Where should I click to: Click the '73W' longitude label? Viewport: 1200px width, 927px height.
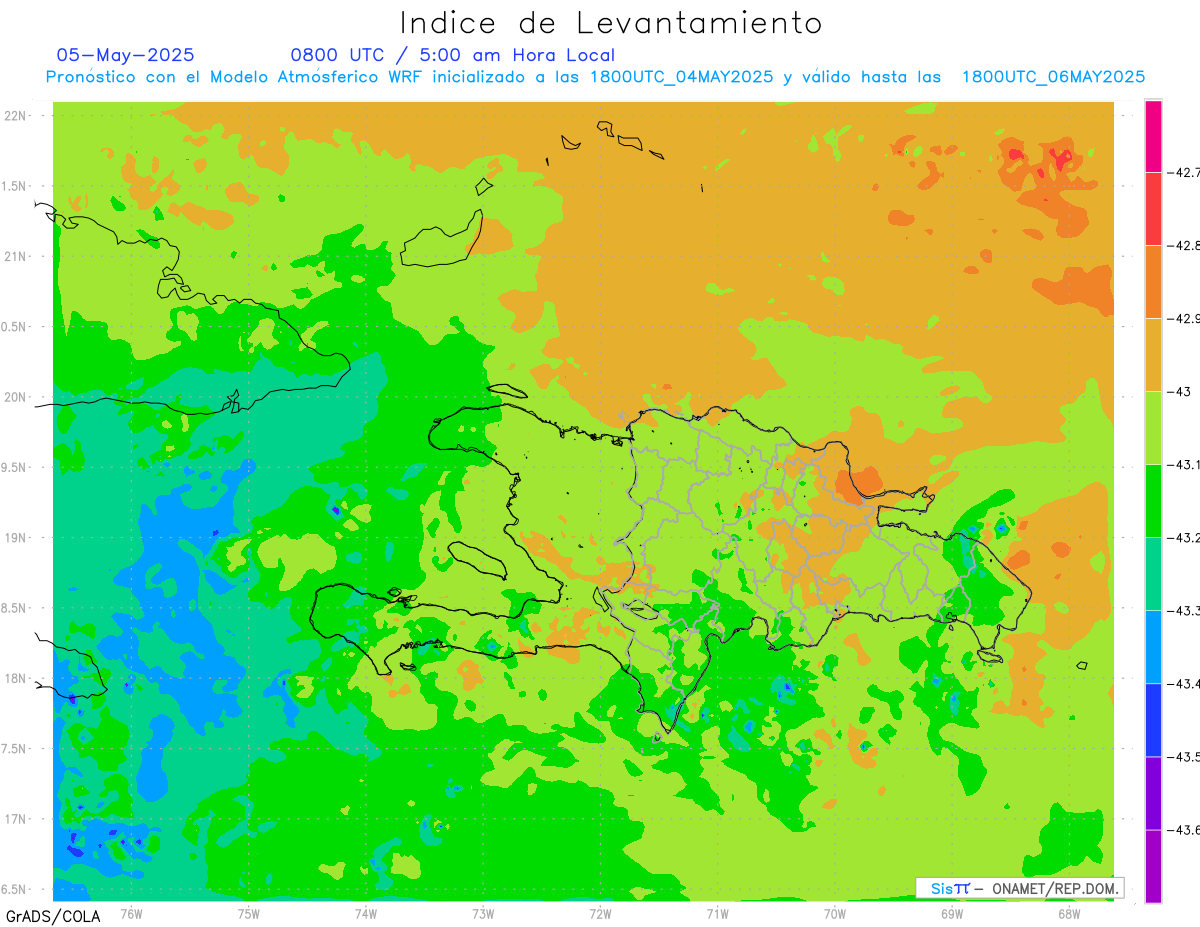click(483, 913)
